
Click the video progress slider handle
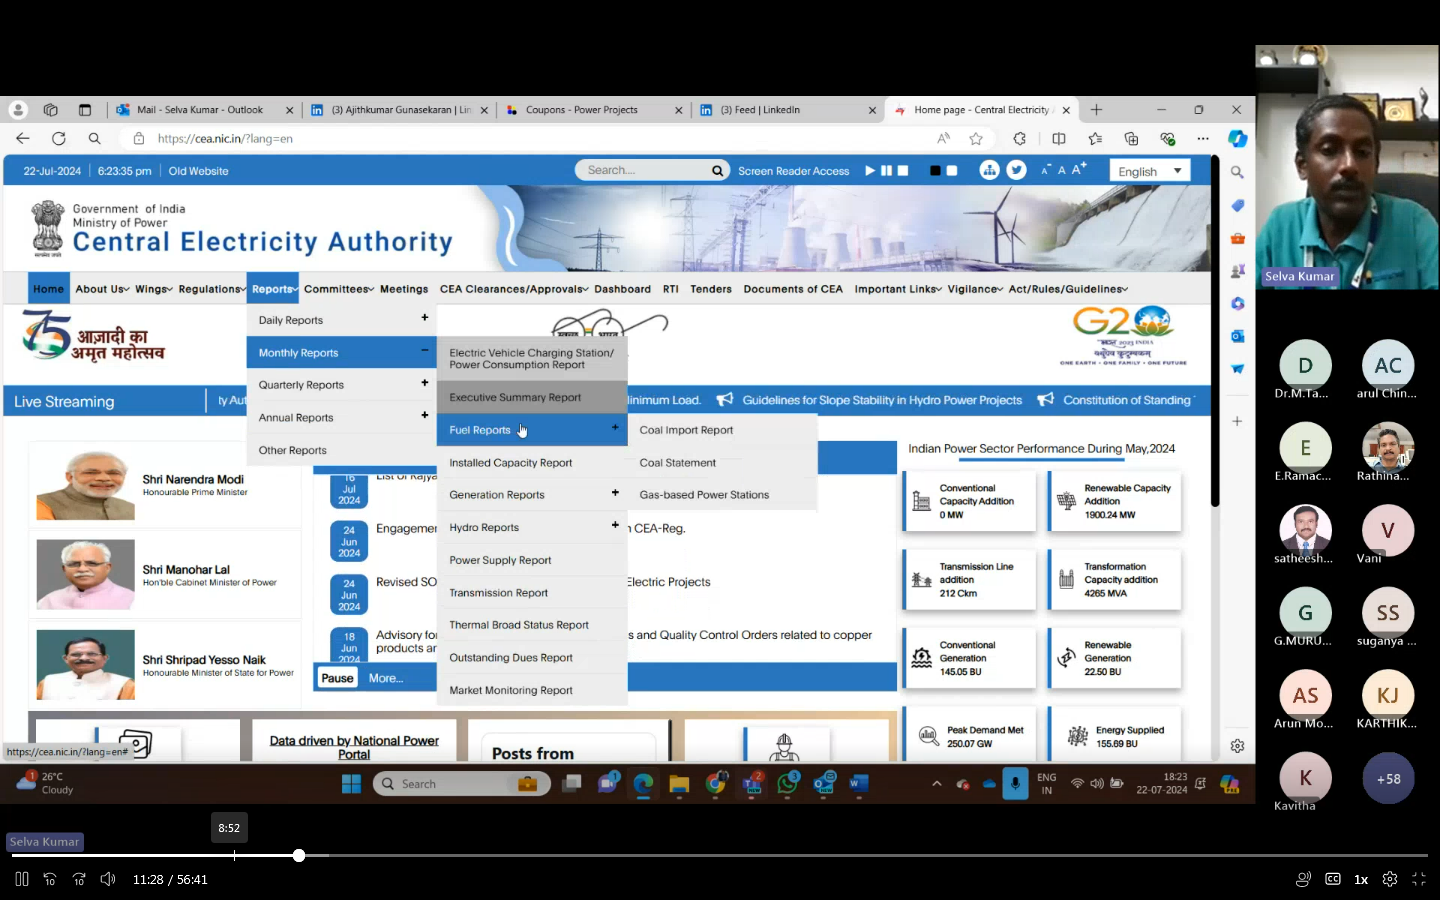pos(299,855)
